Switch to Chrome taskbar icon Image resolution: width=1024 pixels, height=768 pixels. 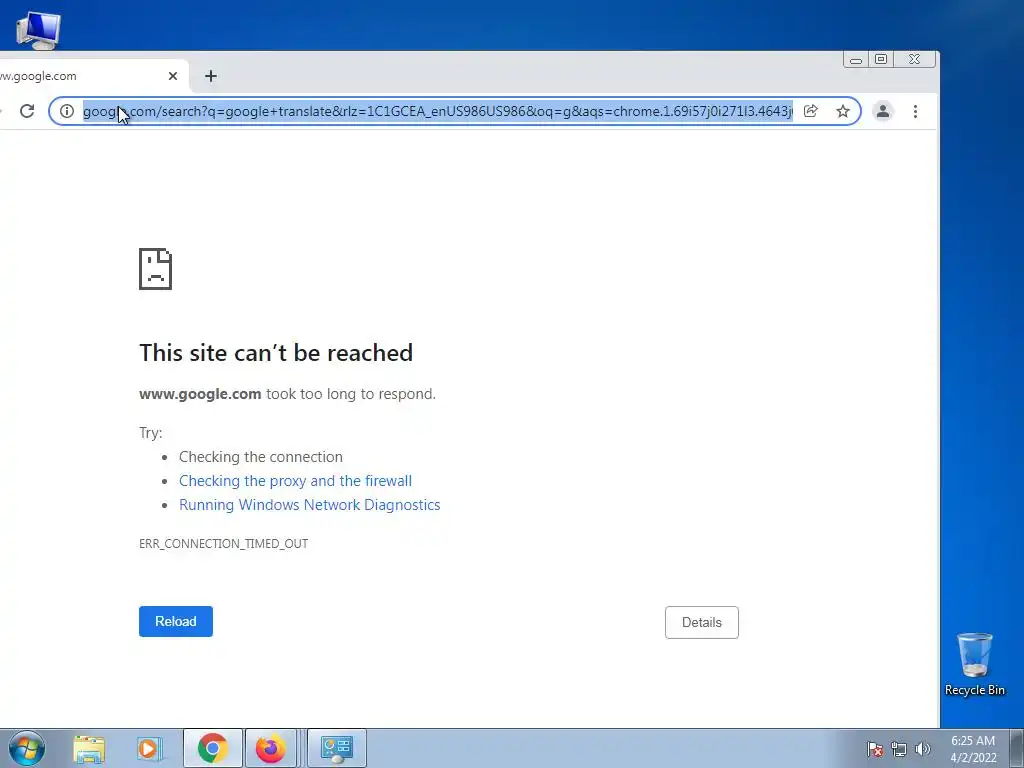point(213,748)
